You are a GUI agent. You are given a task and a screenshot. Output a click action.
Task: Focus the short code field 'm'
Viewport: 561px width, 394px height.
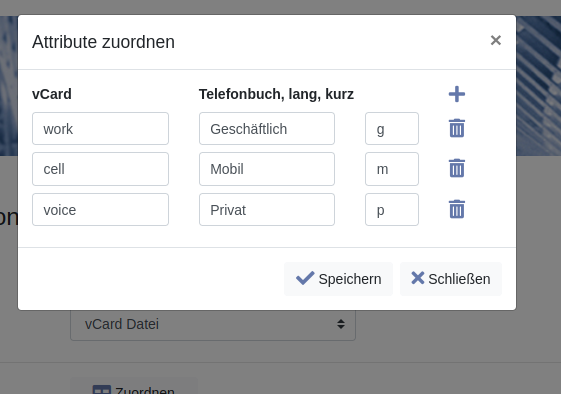click(392, 169)
